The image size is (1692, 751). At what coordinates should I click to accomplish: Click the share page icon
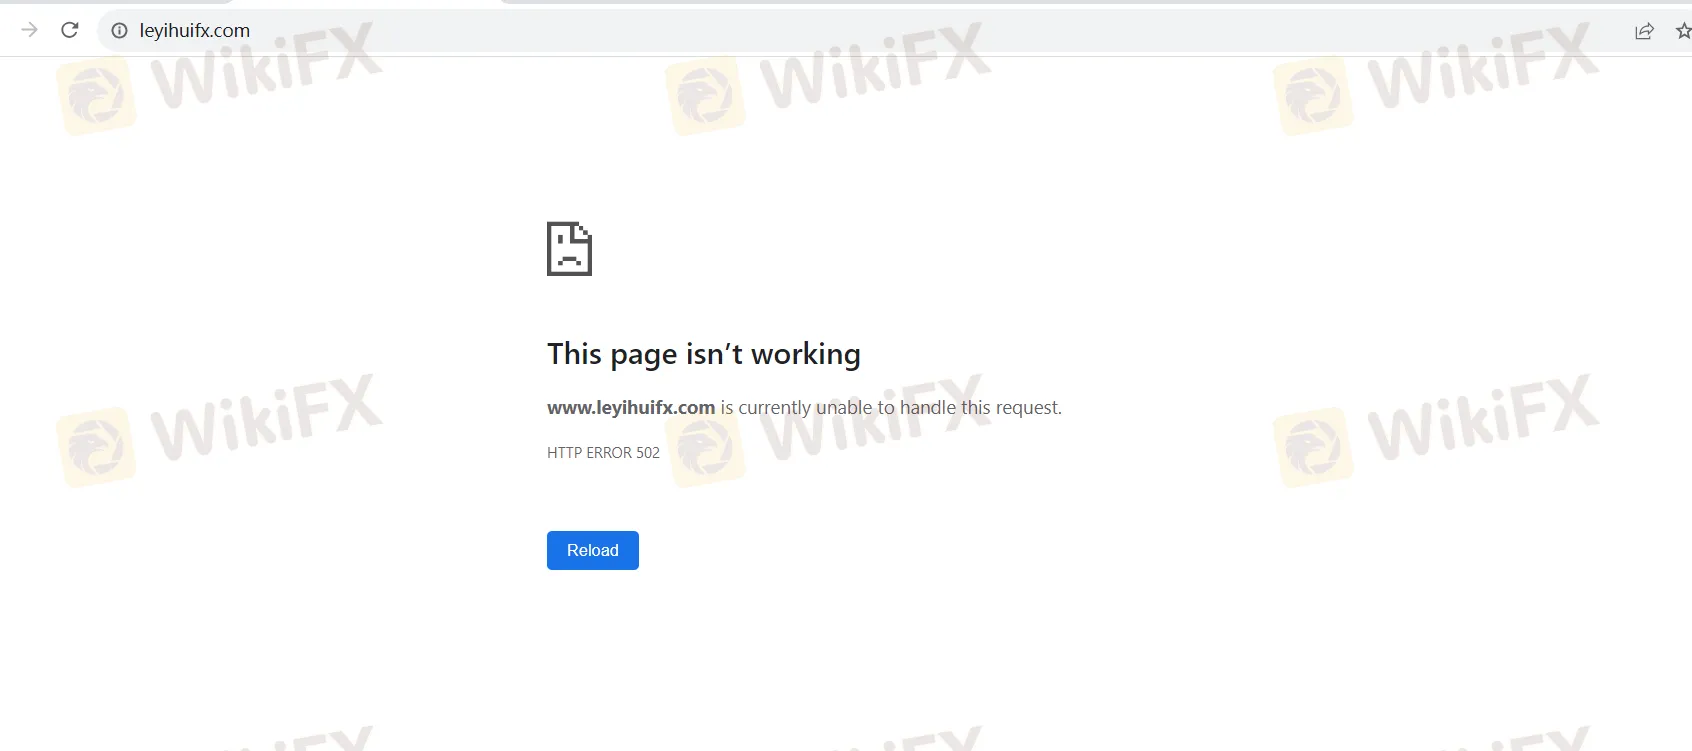tap(1644, 31)
